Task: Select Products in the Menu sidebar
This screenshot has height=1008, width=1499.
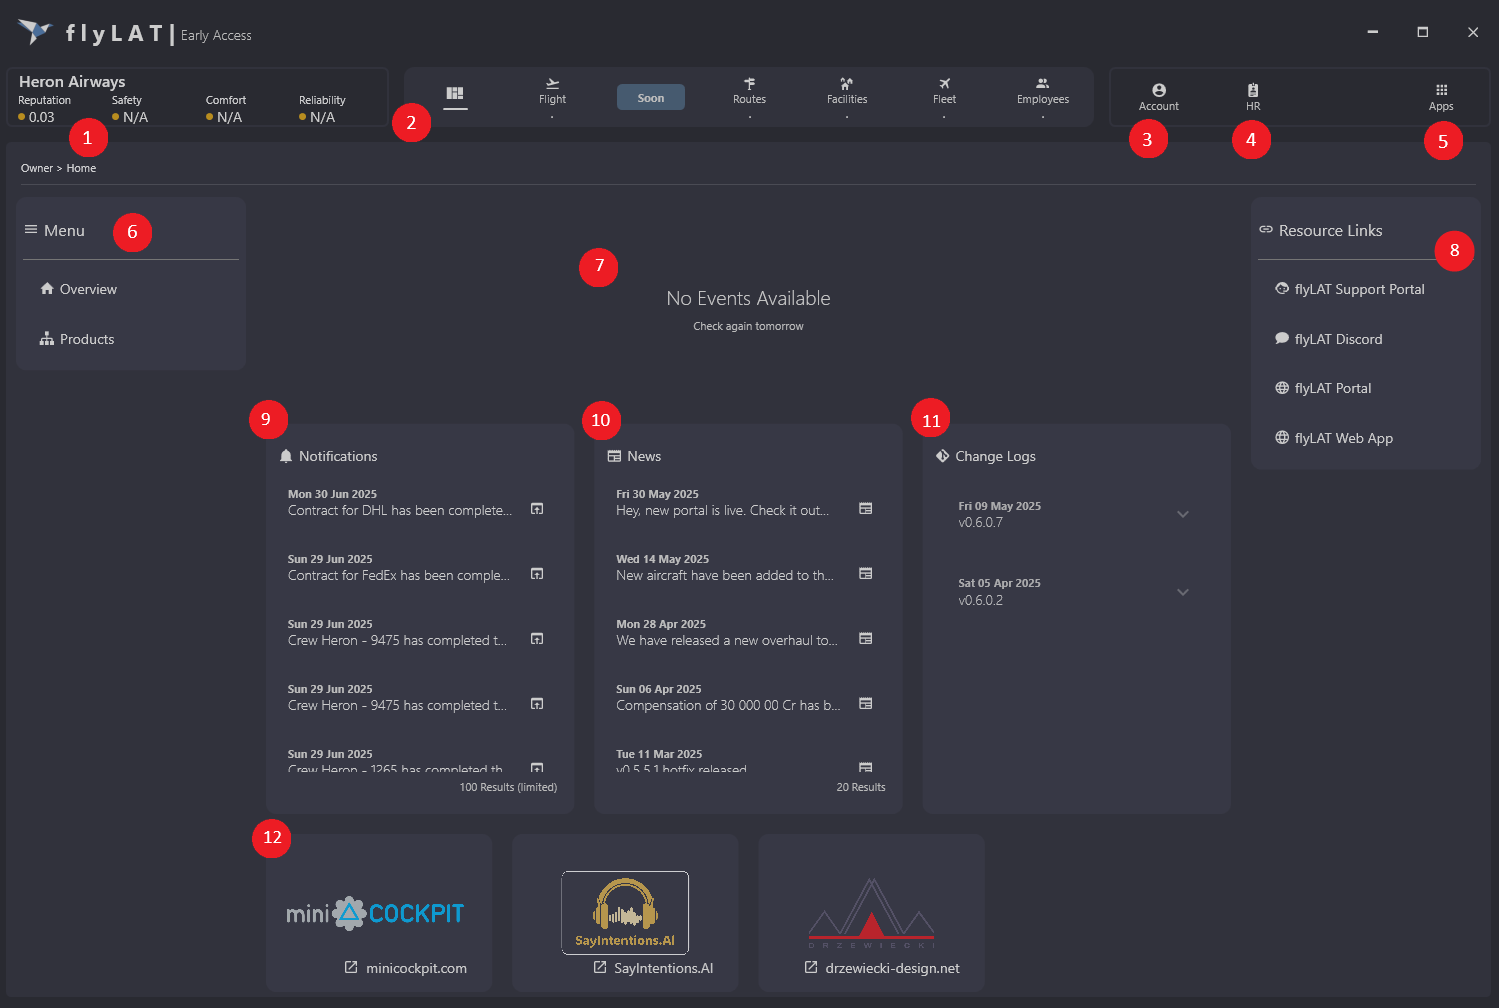Action: click(87, 339)
